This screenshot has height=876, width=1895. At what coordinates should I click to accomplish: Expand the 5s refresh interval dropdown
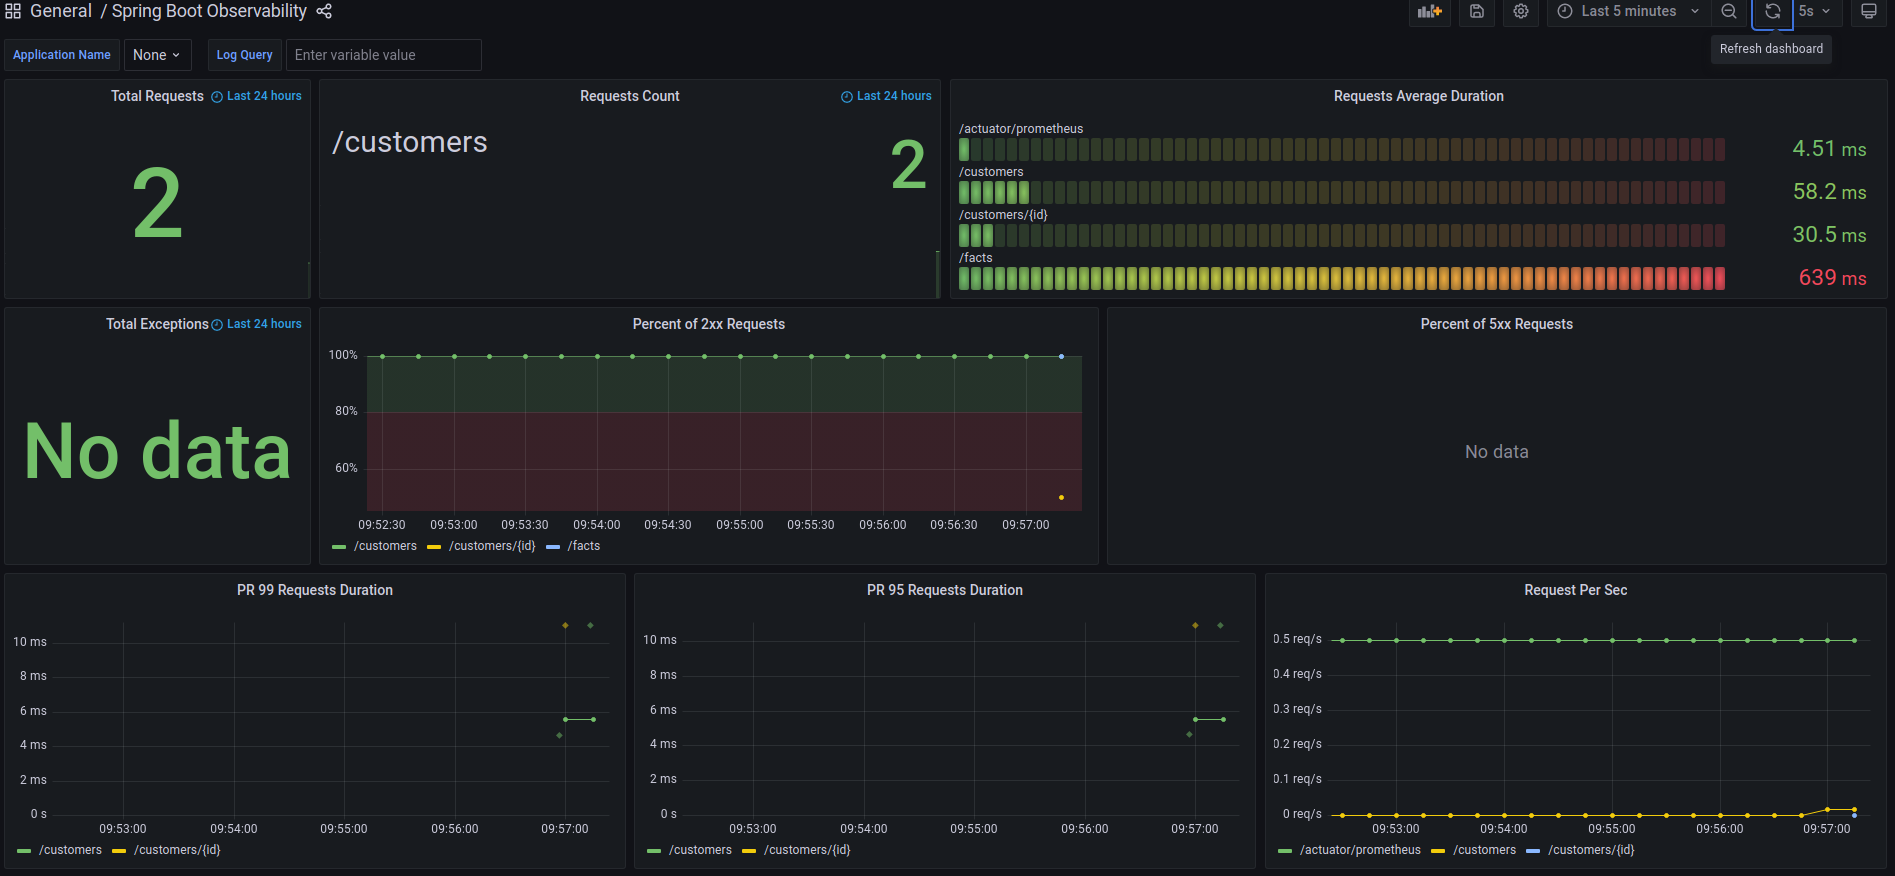(1814, 11)
